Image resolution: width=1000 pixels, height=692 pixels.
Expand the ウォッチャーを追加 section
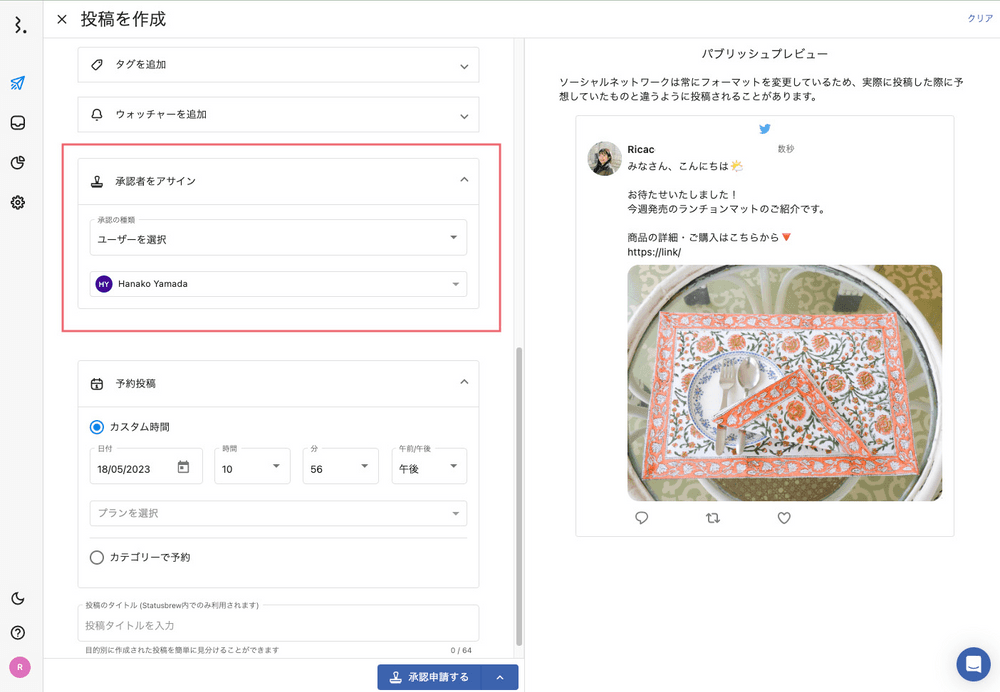pyautogui.click(x=278, y=115)
